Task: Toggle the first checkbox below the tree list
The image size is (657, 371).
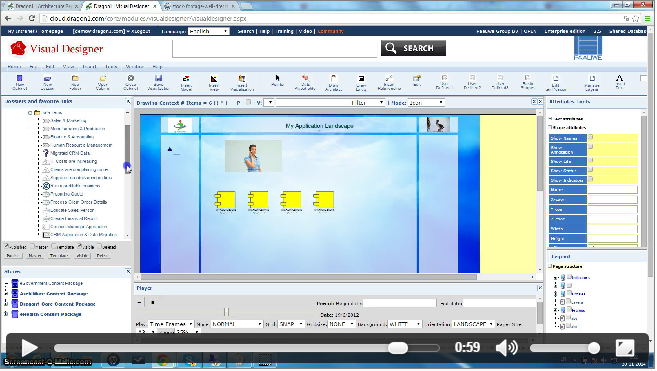Action: coord(7,246)
